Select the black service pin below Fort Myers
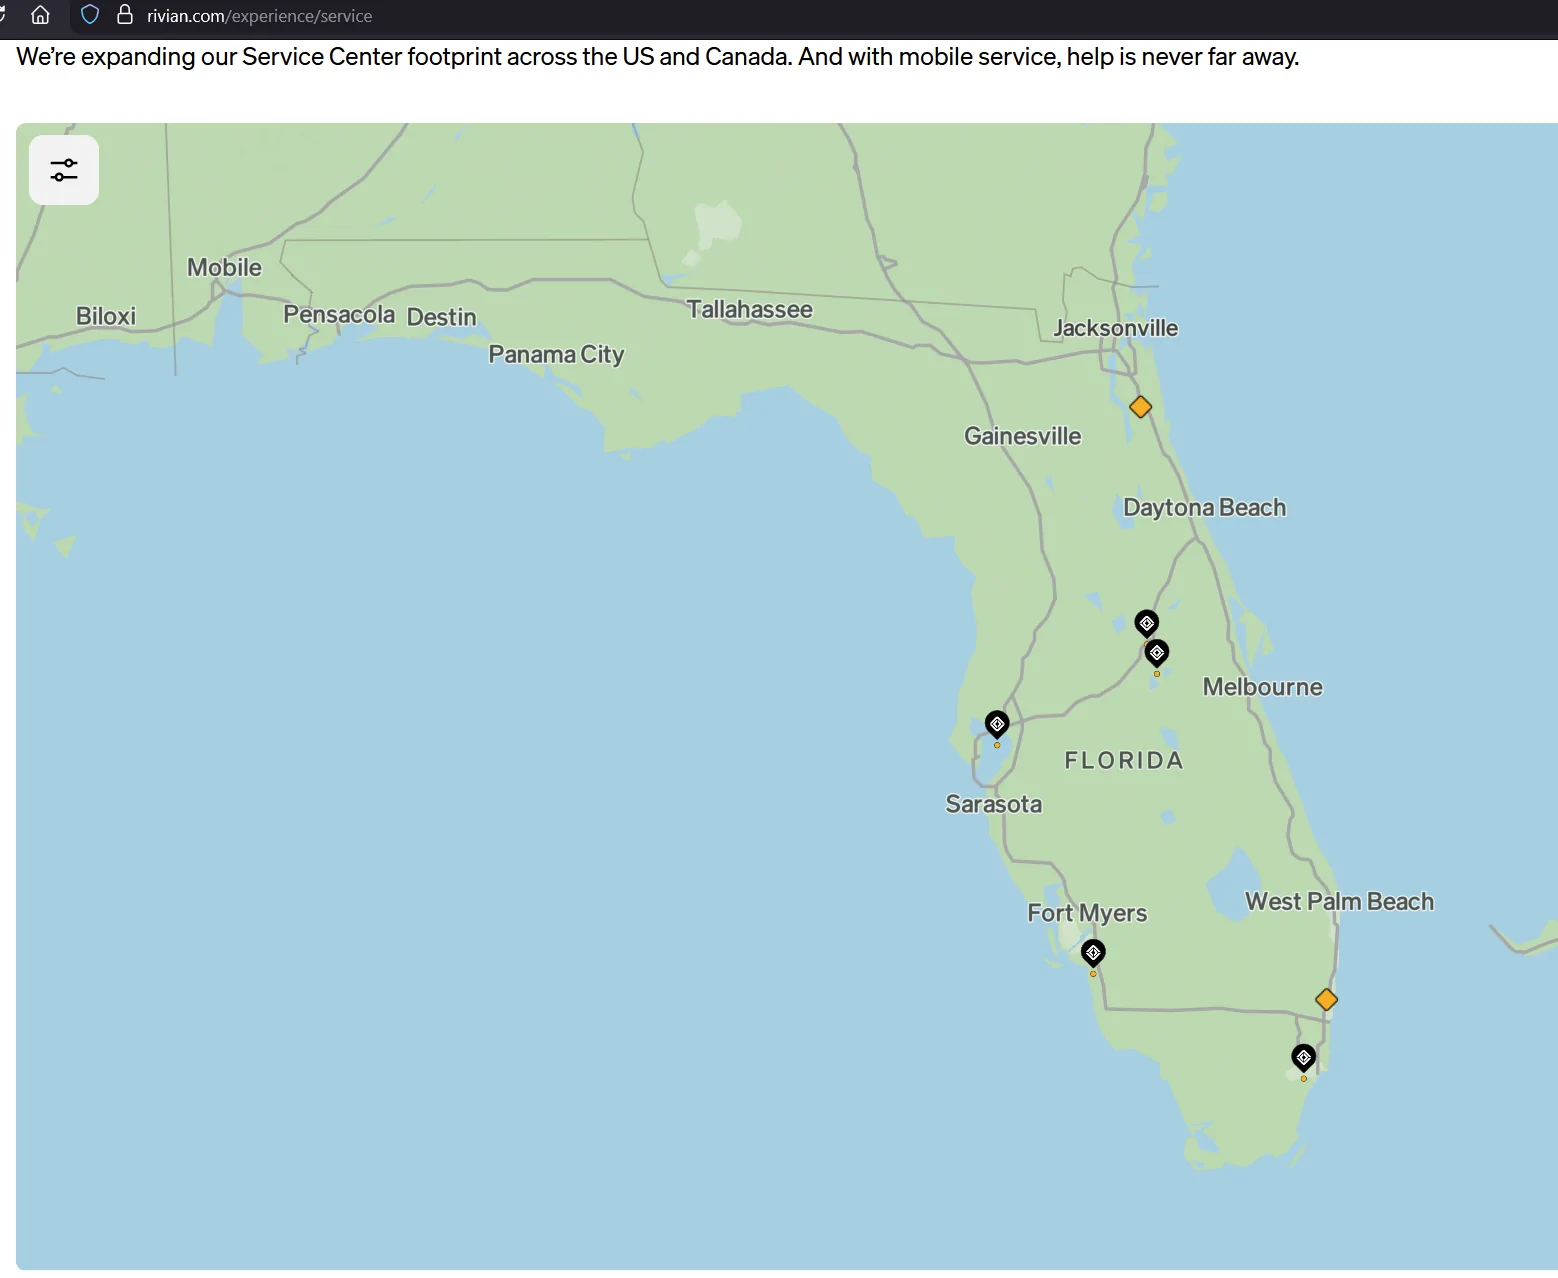 pos(1093,953)
